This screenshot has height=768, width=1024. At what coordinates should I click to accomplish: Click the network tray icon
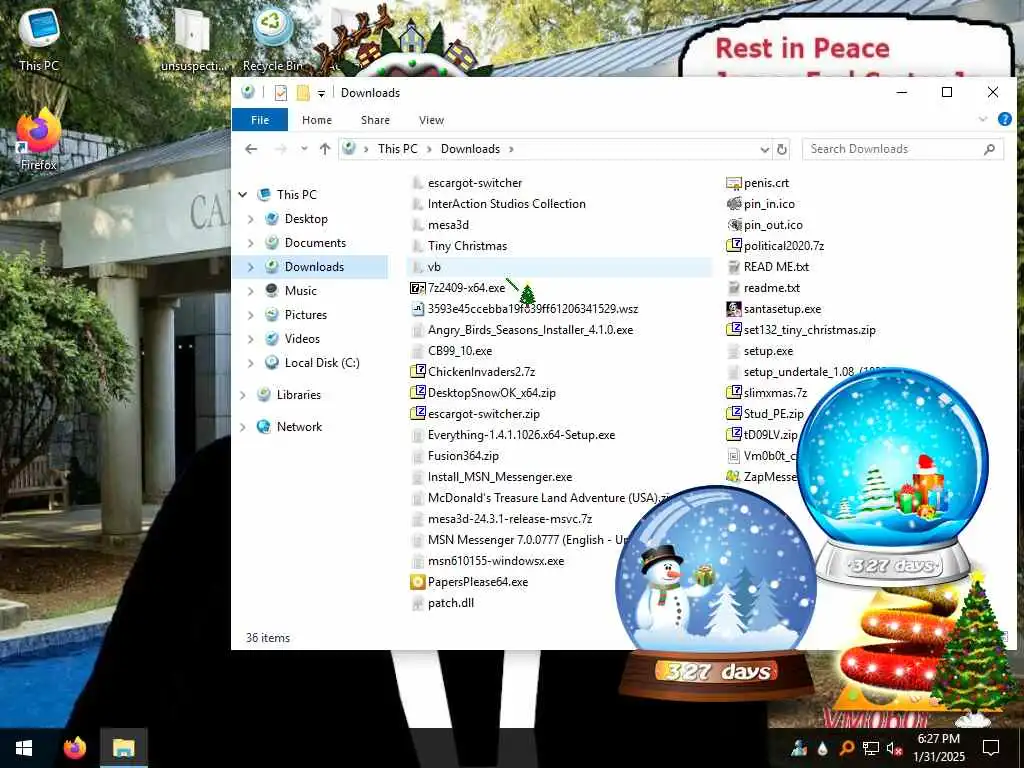click(x=871, y=748)
